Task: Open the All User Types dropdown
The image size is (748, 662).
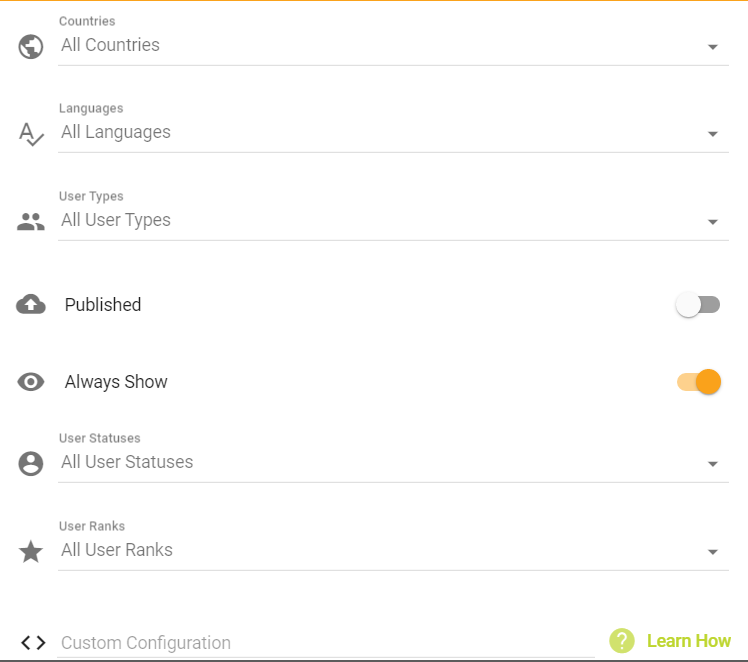Action: pos(393,221)
